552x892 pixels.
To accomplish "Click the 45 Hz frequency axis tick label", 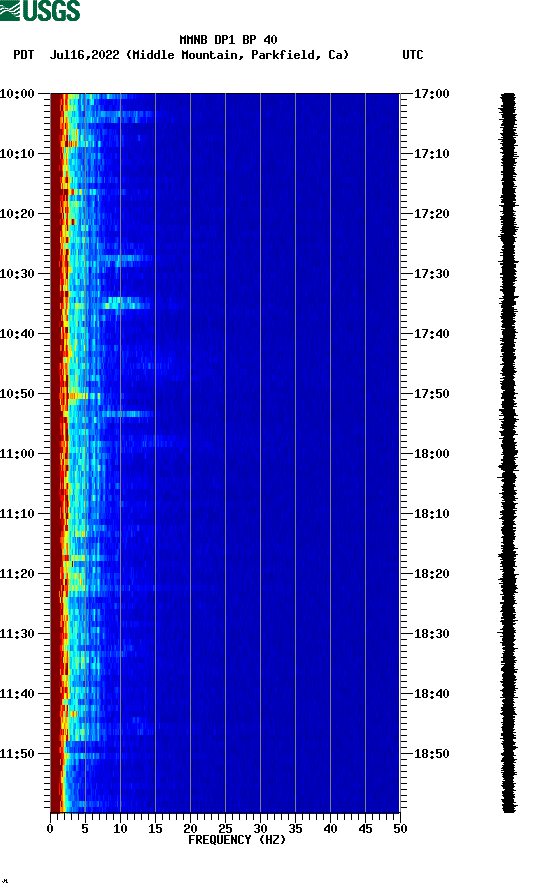I will click(365, 829).
